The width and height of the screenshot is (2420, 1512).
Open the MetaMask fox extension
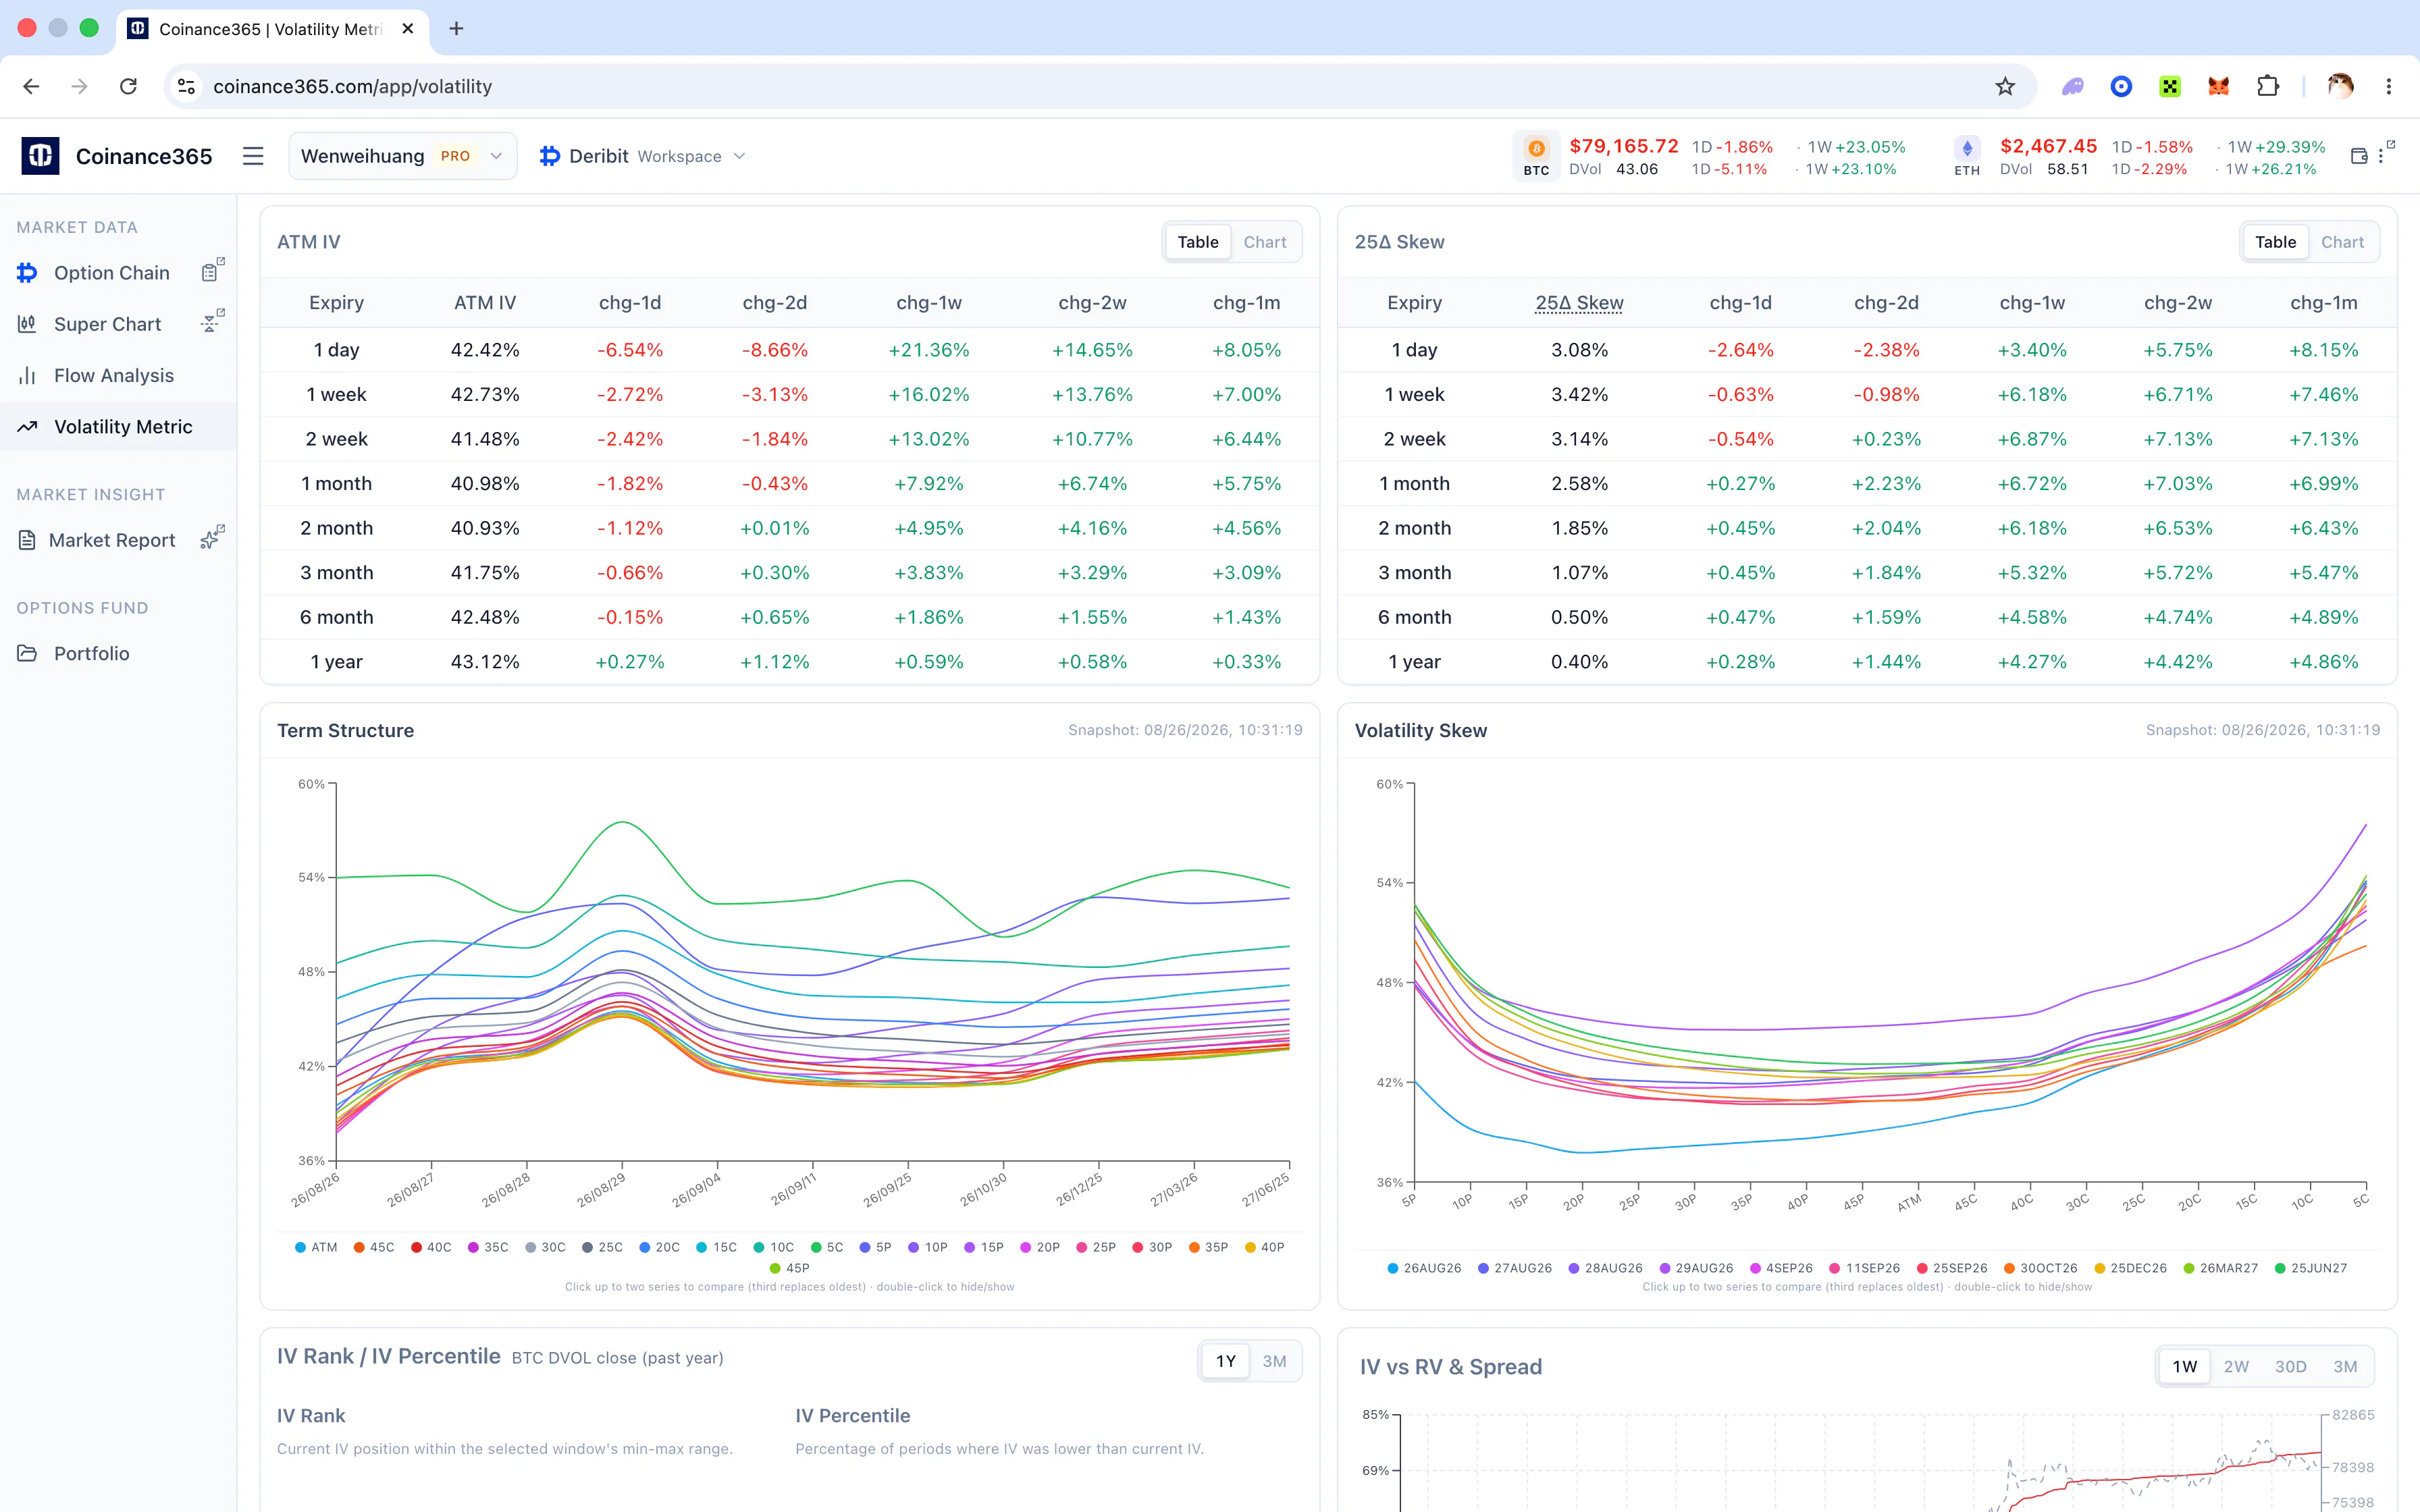pyautogui.click(x=2218, y=86)
